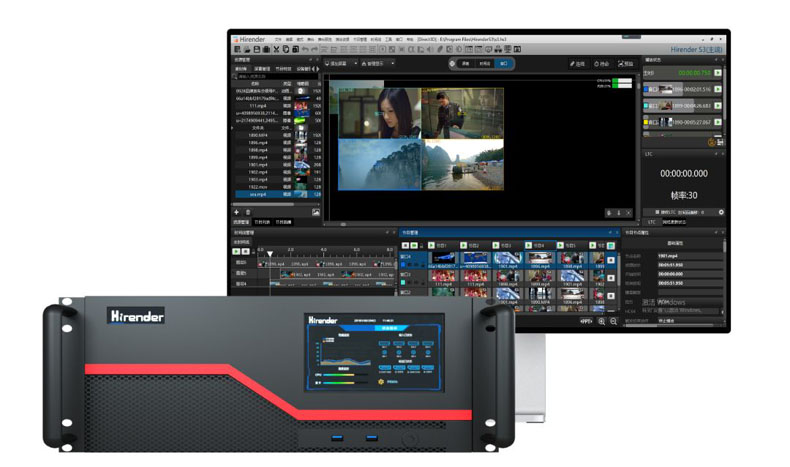Screen dimensions: 790x467
Task: Open the manage-display dropdown arrow above the preview
Action: tap(393, 63)
